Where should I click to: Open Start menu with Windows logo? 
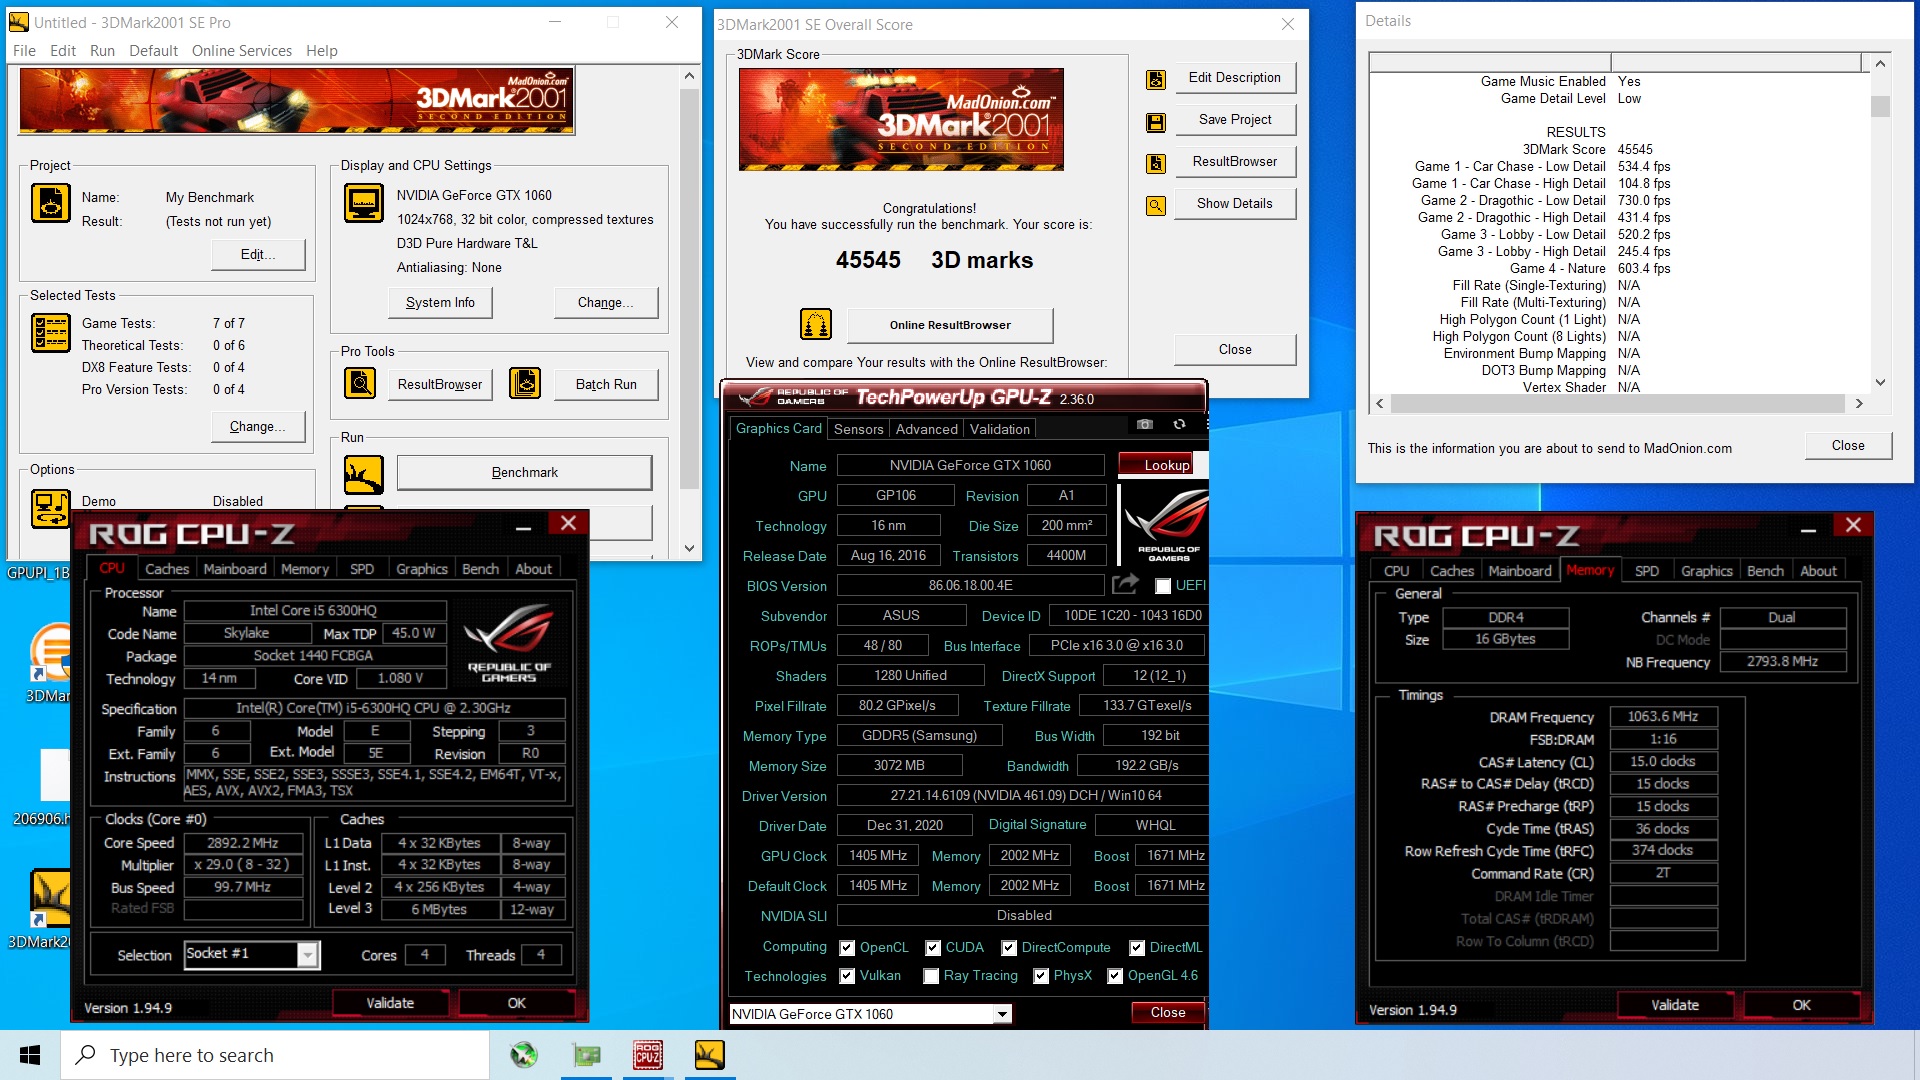(30, 1055)
